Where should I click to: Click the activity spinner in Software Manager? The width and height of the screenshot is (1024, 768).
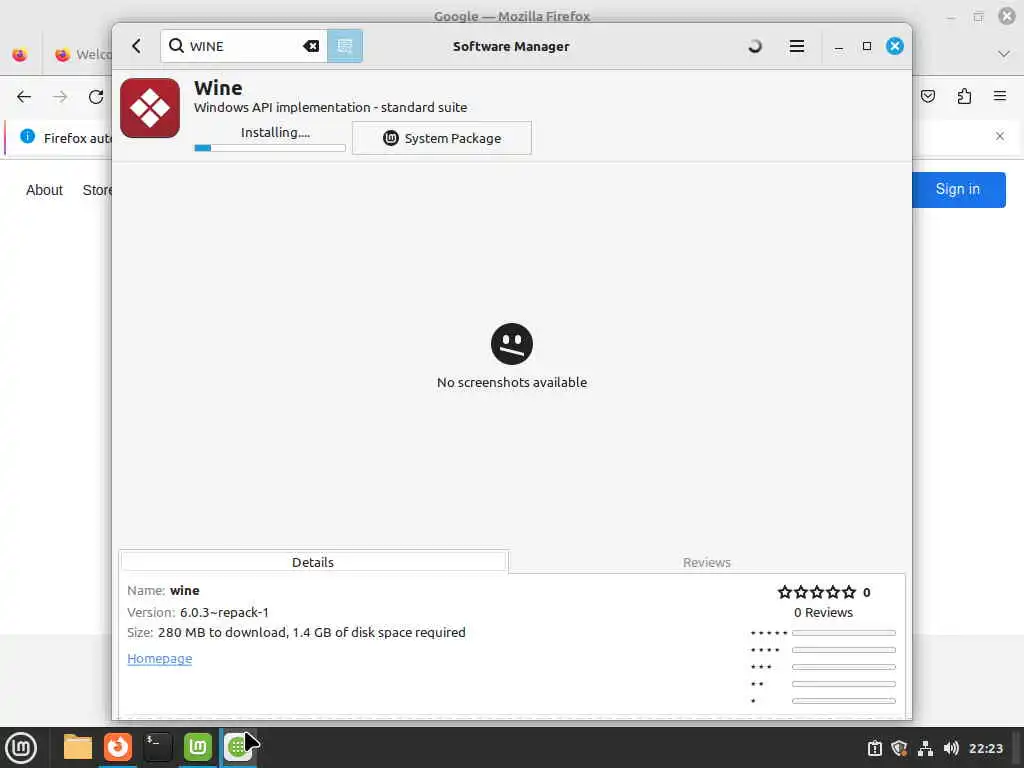click(754, 46)
